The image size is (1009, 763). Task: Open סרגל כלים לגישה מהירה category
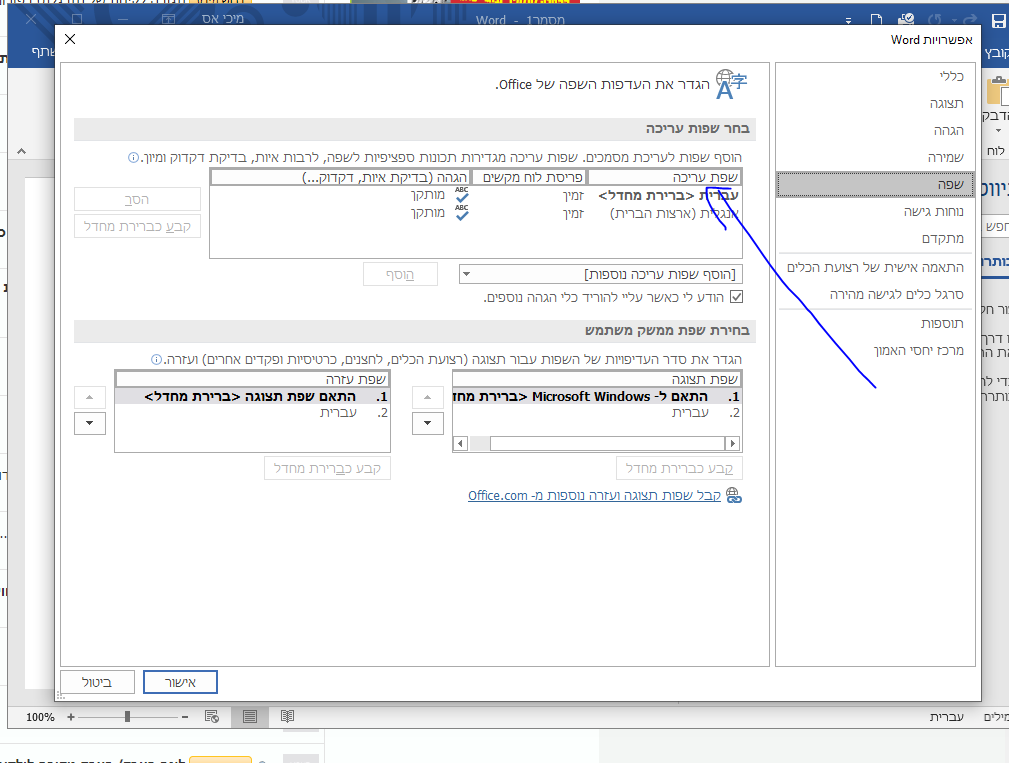[x=875, y=295]
